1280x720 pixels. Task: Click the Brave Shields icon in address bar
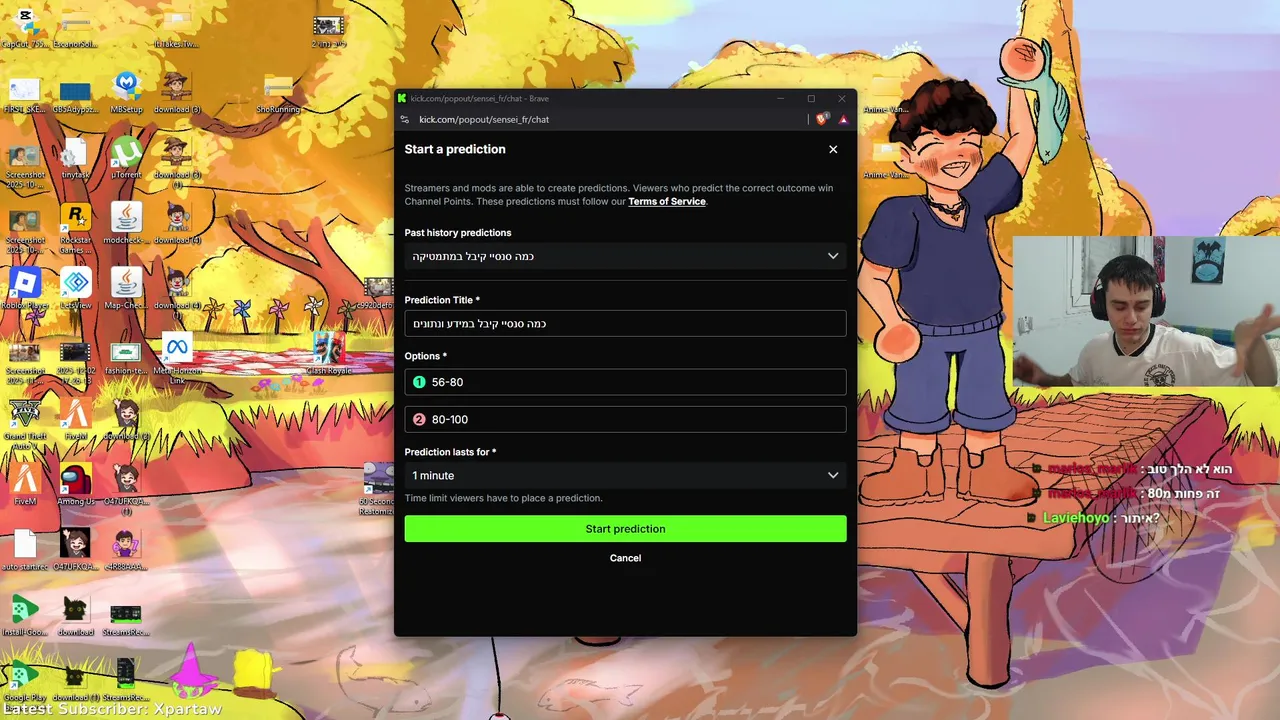tap(822, 119)
